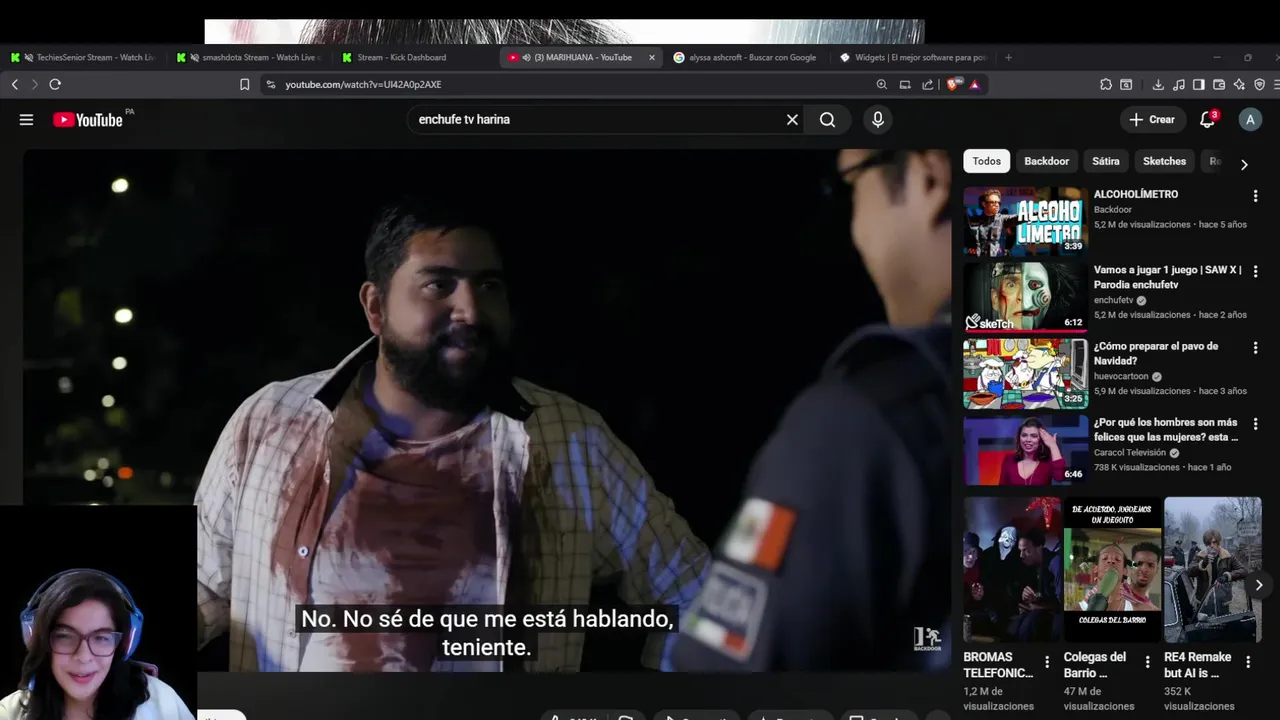Viewport: 1280px width, 720px height.
Task: Open a new browser tab
Action: [1008, 57]
